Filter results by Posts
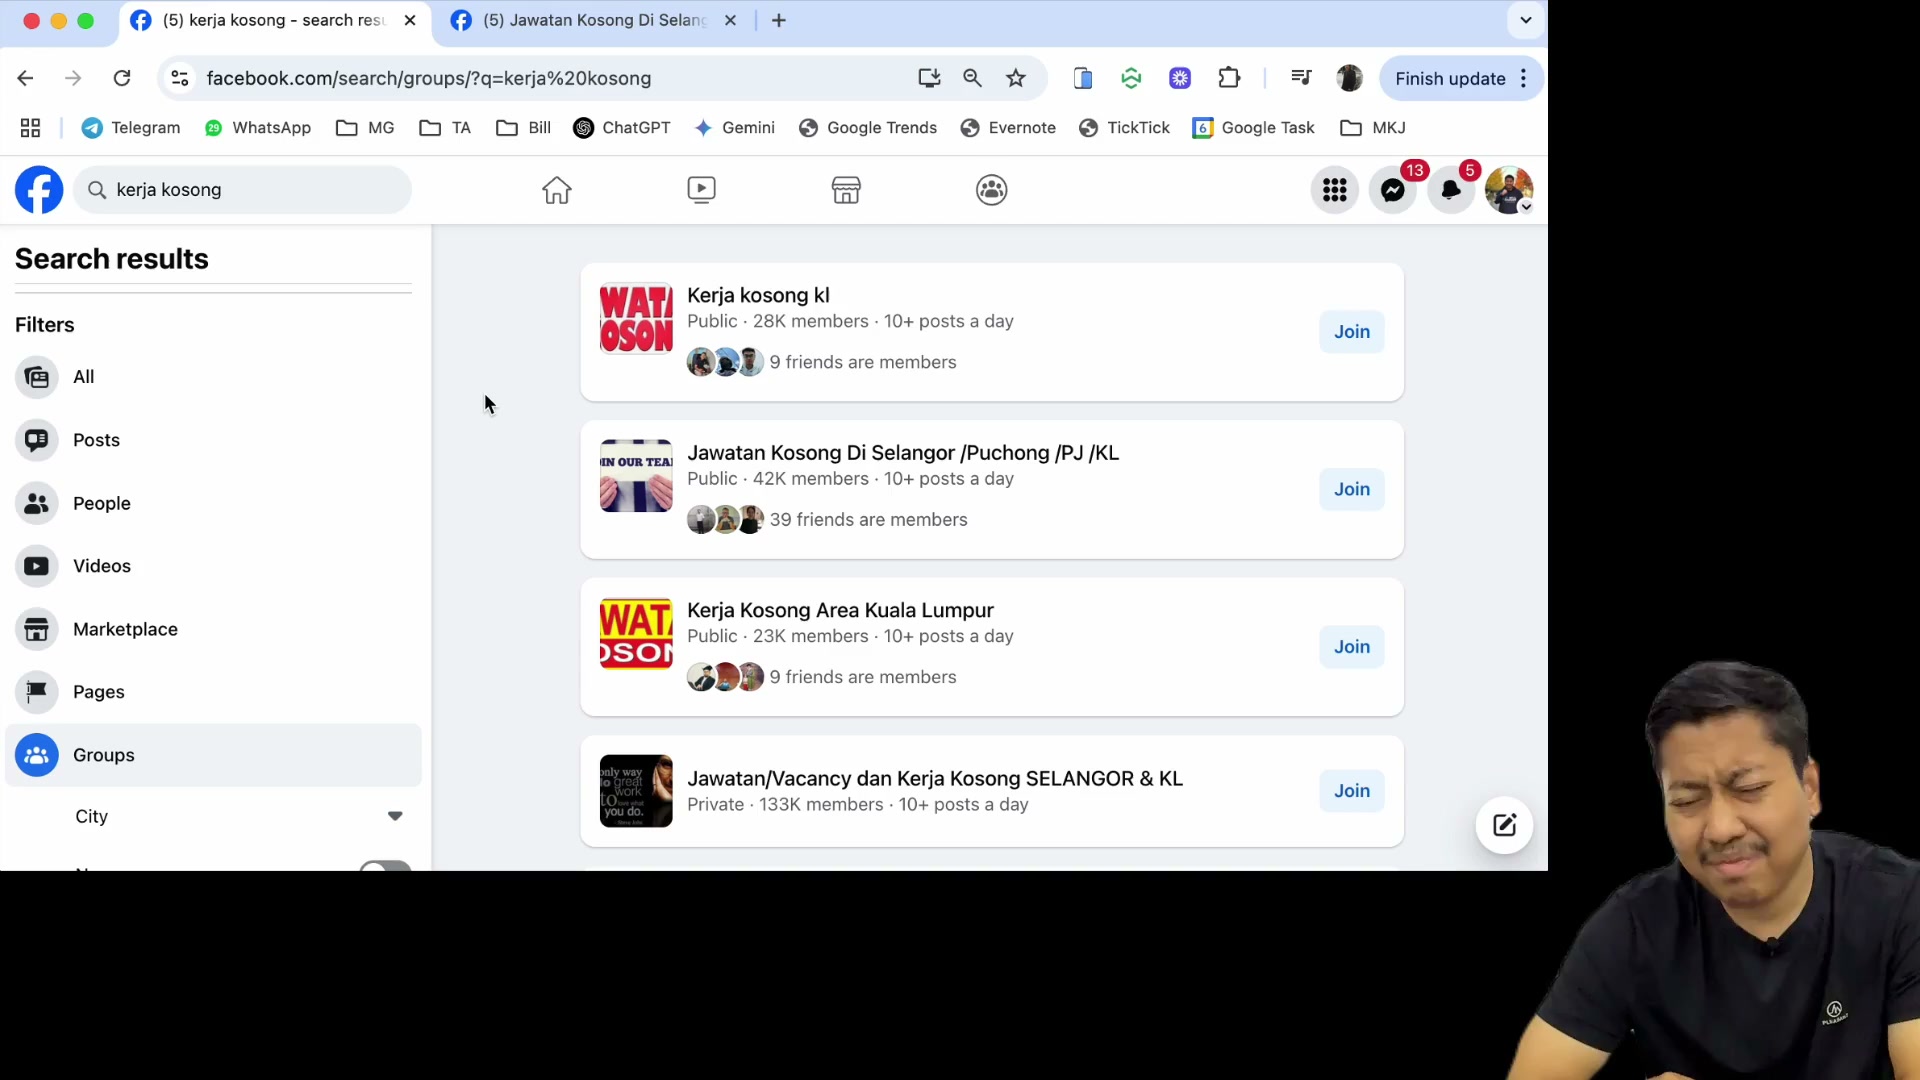This screenshot has height=1080, width=1920. click(213, 440)
